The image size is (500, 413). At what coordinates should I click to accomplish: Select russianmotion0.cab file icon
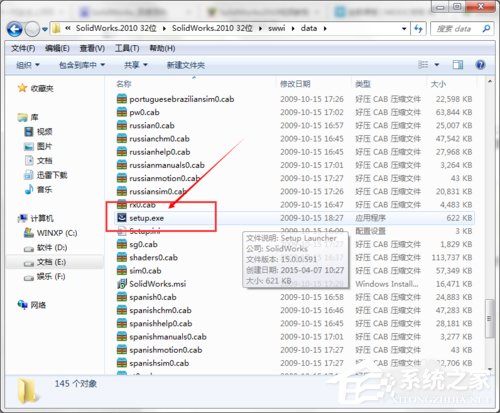pos(122,178)
